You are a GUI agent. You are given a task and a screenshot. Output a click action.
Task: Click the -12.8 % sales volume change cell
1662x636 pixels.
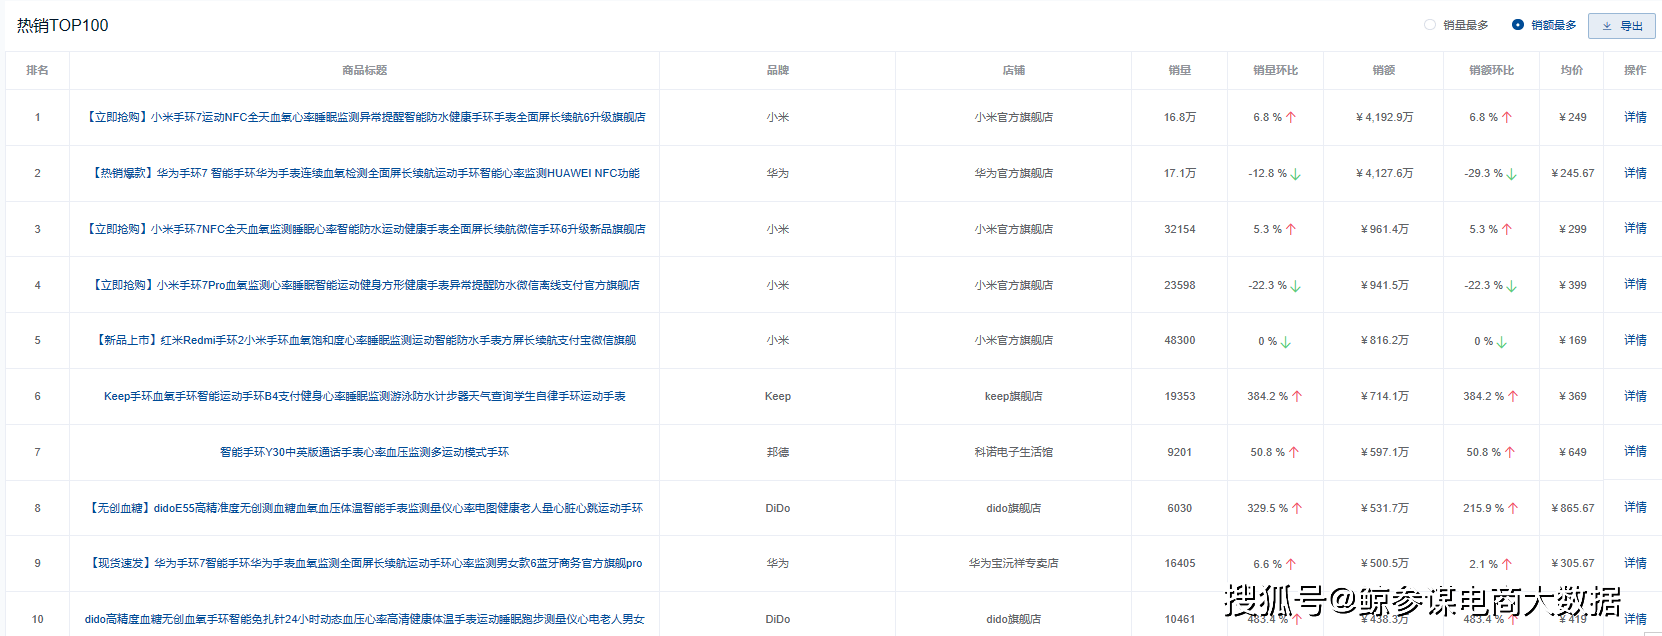point(1275,173)
